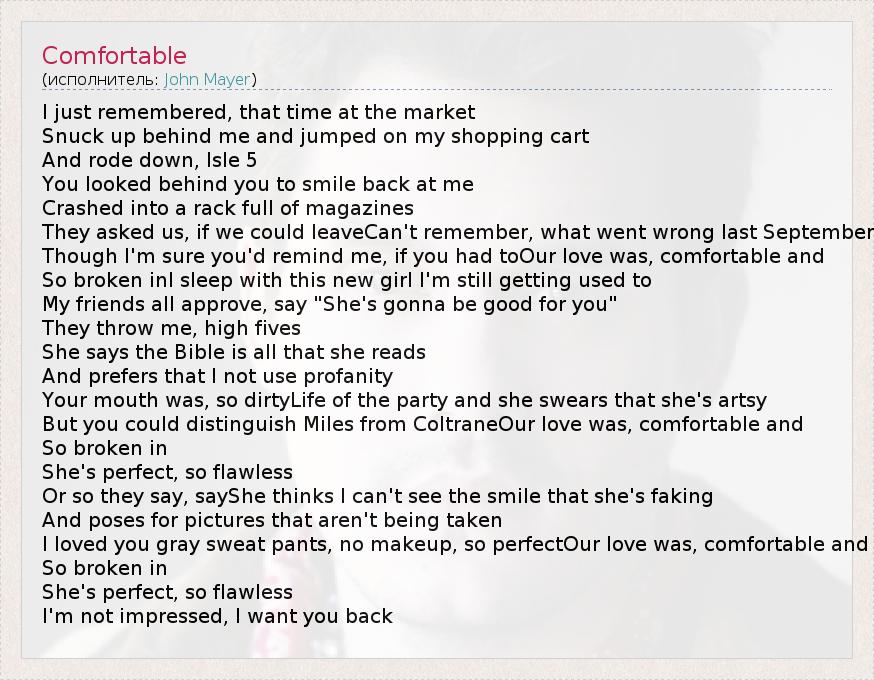This screenshot has height=680, width=874.
Task: Click the line "You looked behind you to smile"
Action: [258, 184]
